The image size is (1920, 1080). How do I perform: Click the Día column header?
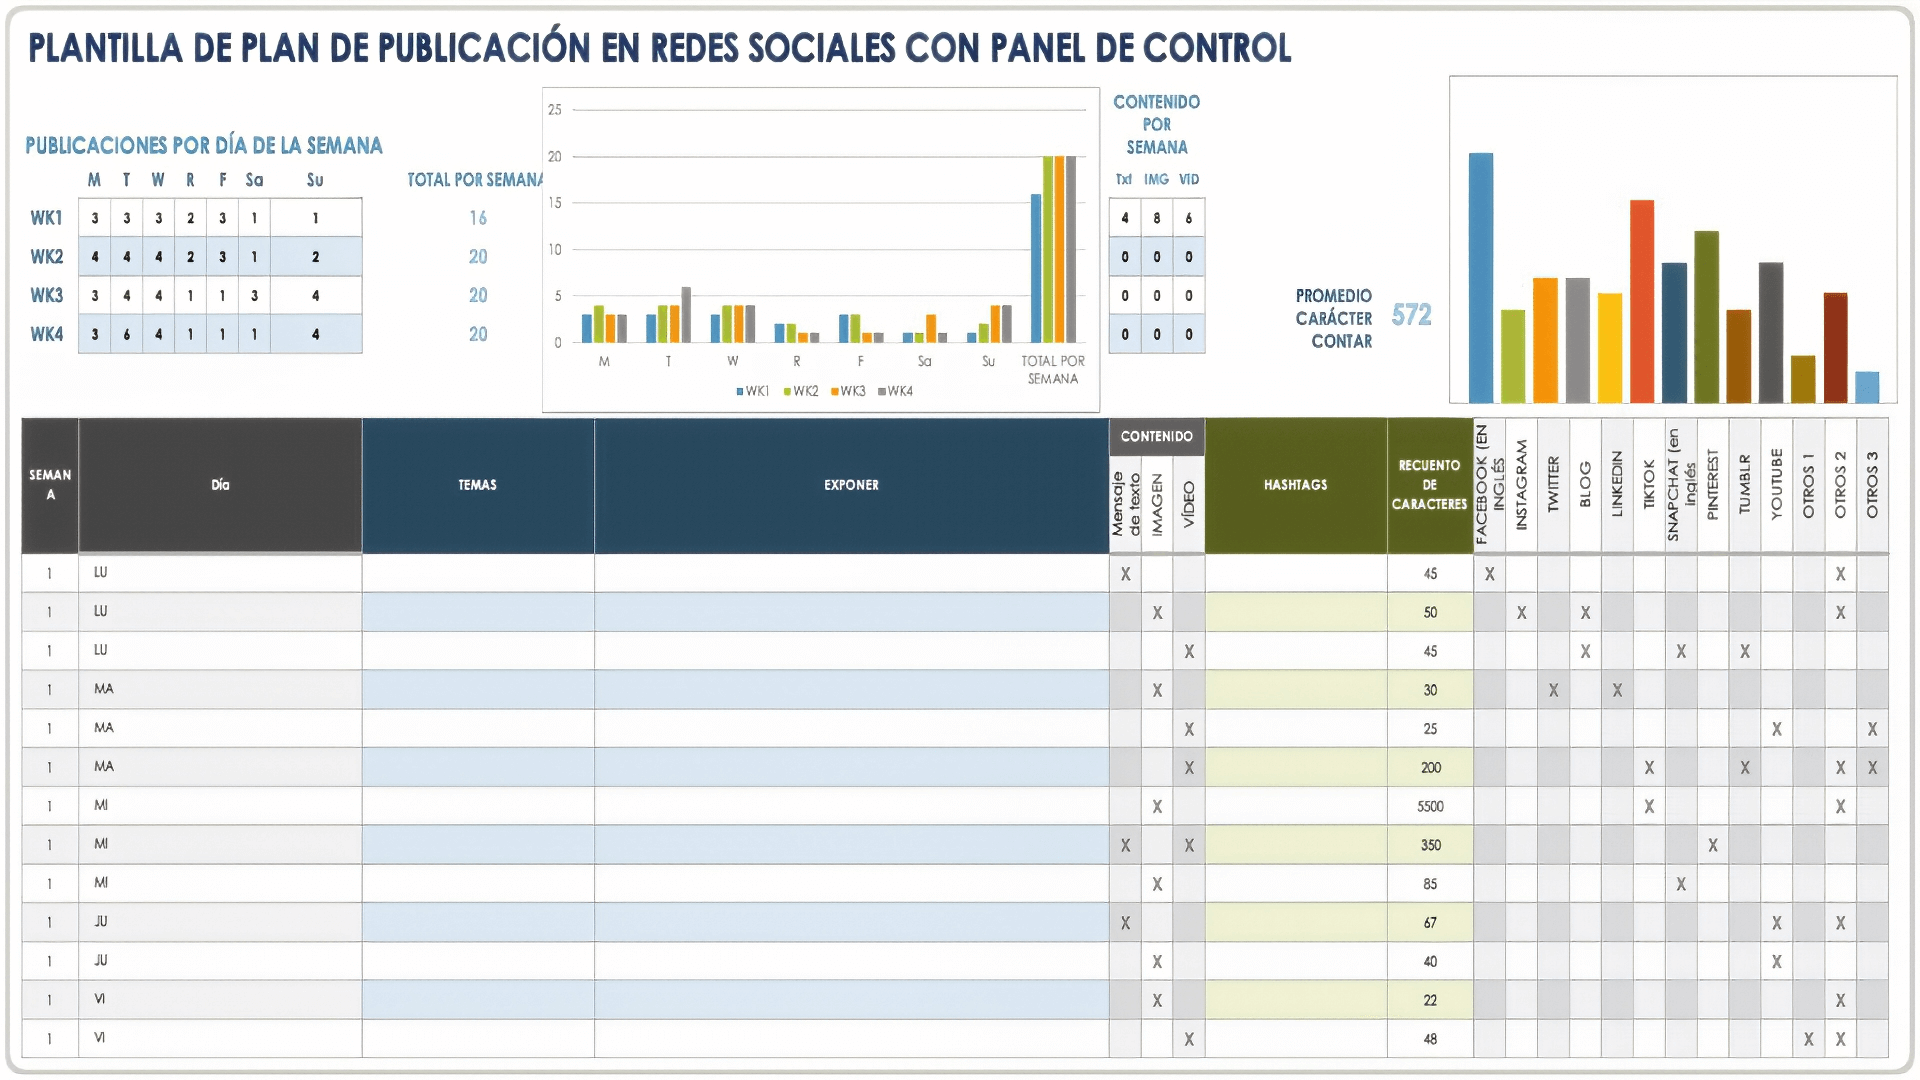click(220, 485)
